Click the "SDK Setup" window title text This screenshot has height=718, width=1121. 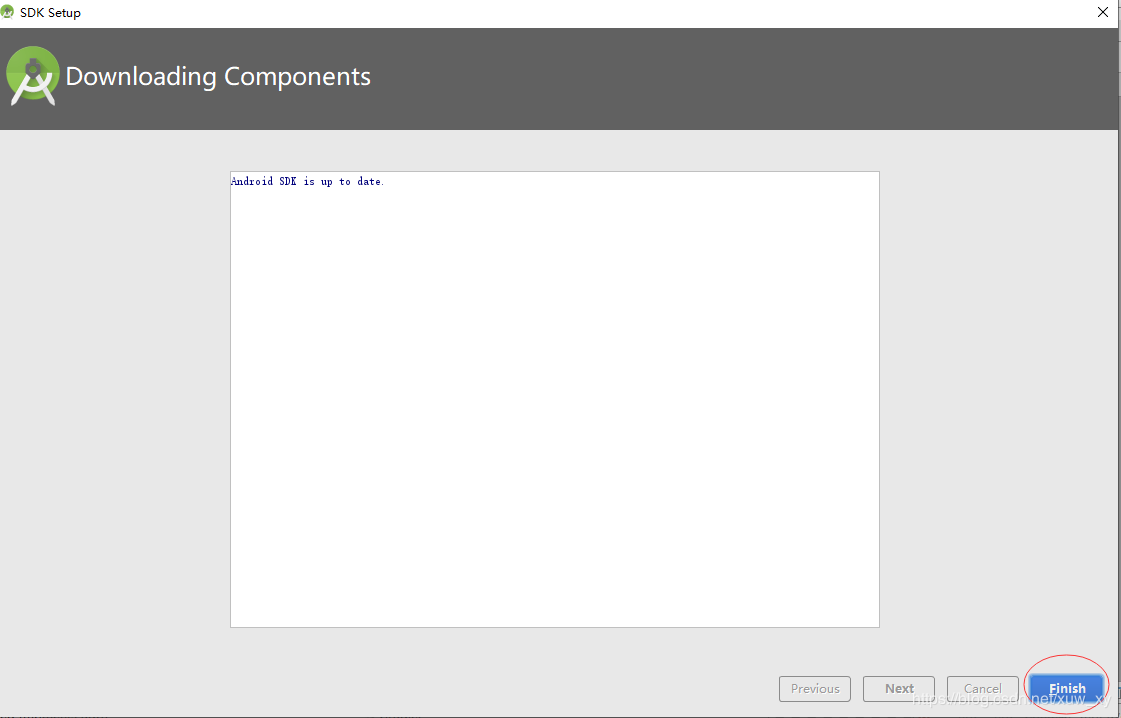50,13
